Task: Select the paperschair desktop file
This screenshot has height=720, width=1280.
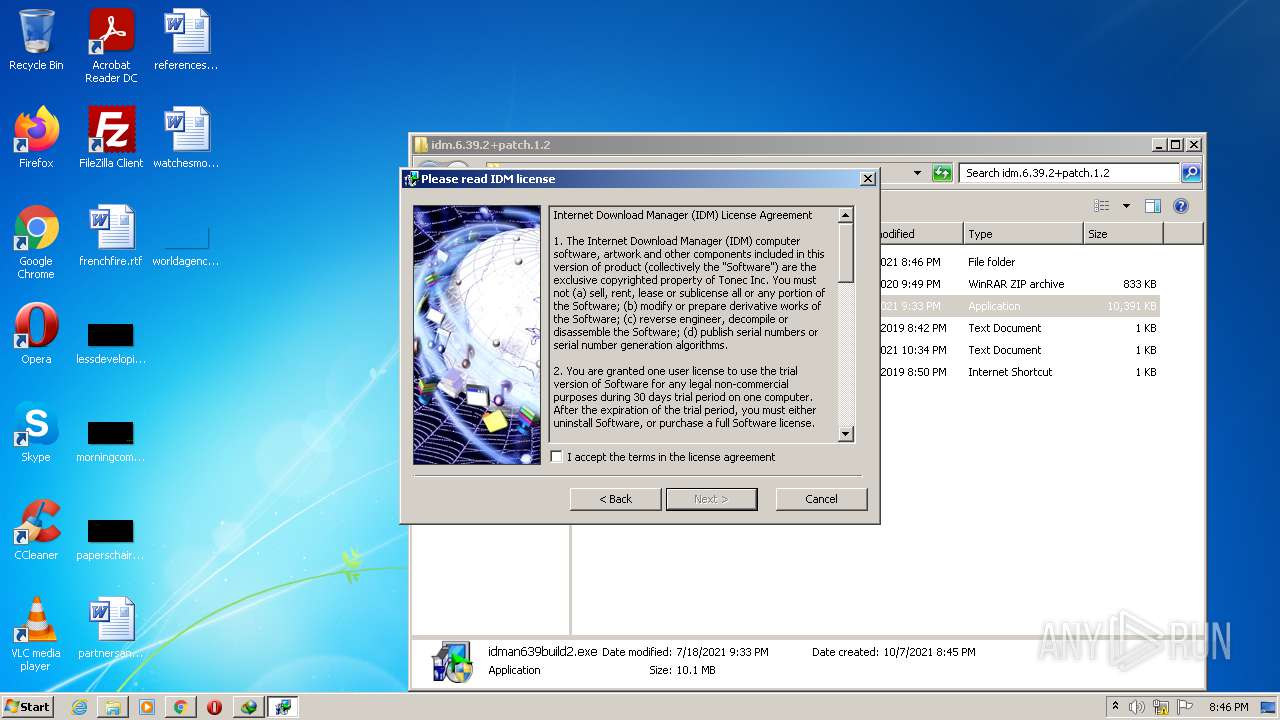Action: click(111, 539)
